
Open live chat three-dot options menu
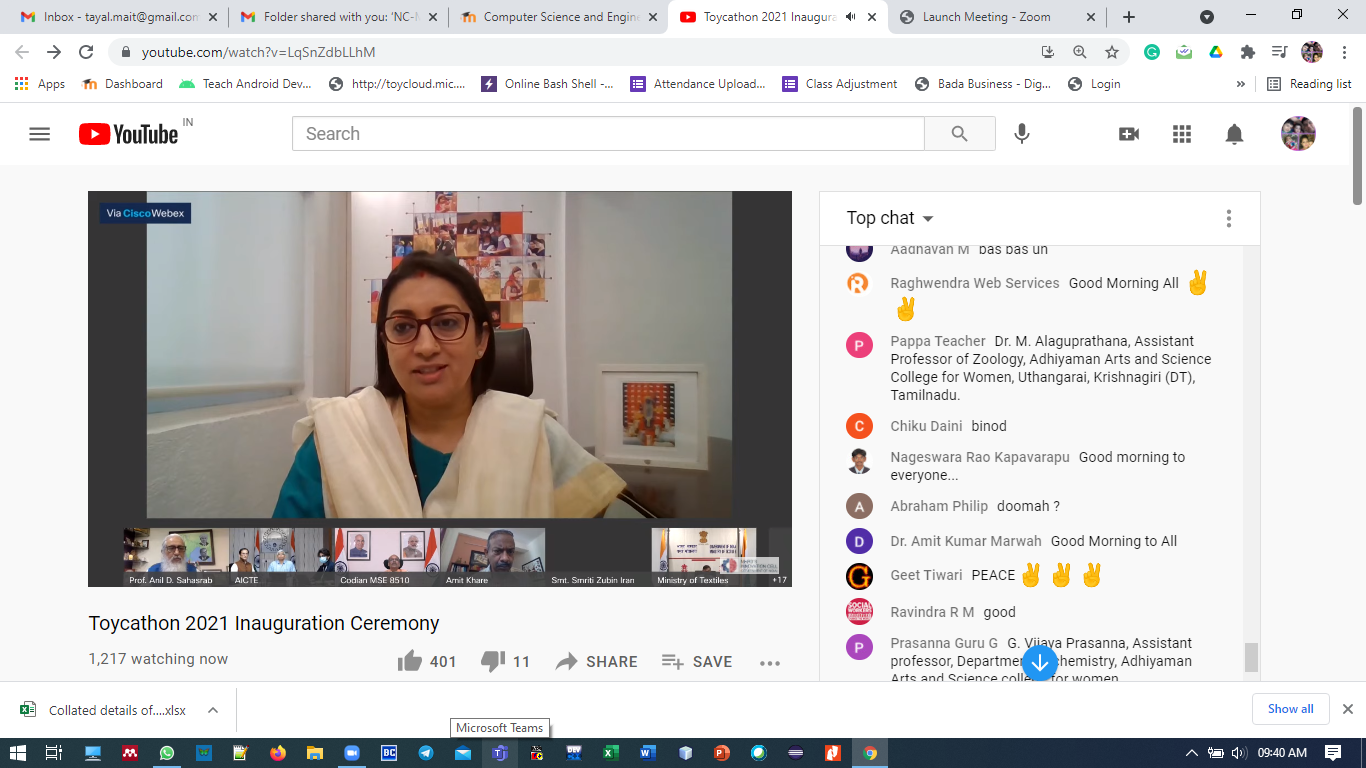[x=1228, y=218]
